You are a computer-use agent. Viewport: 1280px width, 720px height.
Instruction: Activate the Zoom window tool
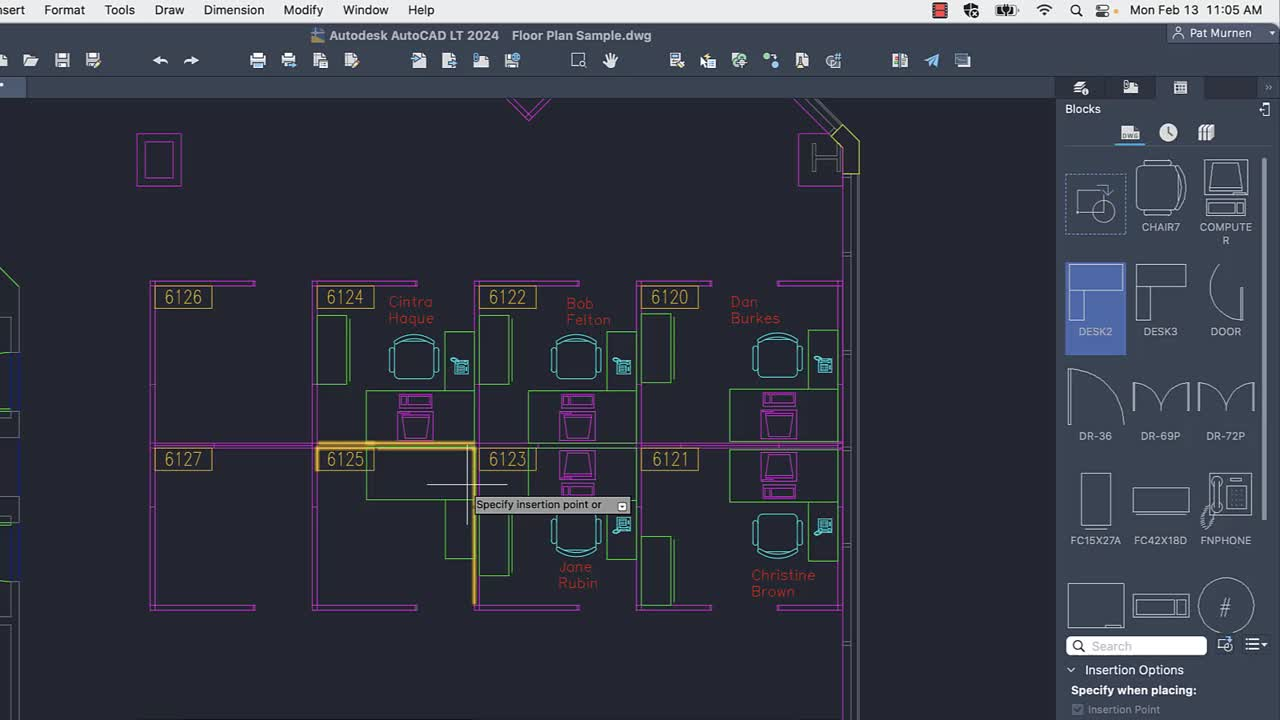(578, 60)
